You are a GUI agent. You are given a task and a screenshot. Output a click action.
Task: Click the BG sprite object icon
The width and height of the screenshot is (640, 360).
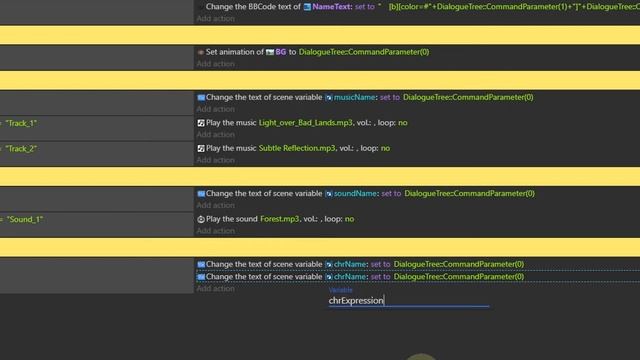(270, 52)
